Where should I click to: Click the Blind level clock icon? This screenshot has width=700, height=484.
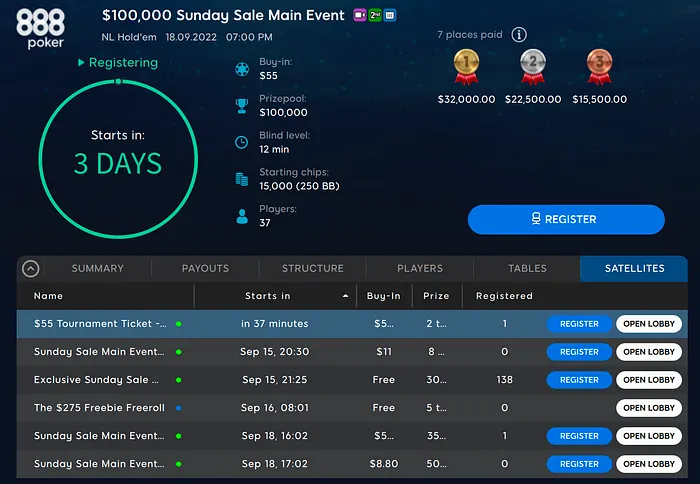[x=241, y=142]
